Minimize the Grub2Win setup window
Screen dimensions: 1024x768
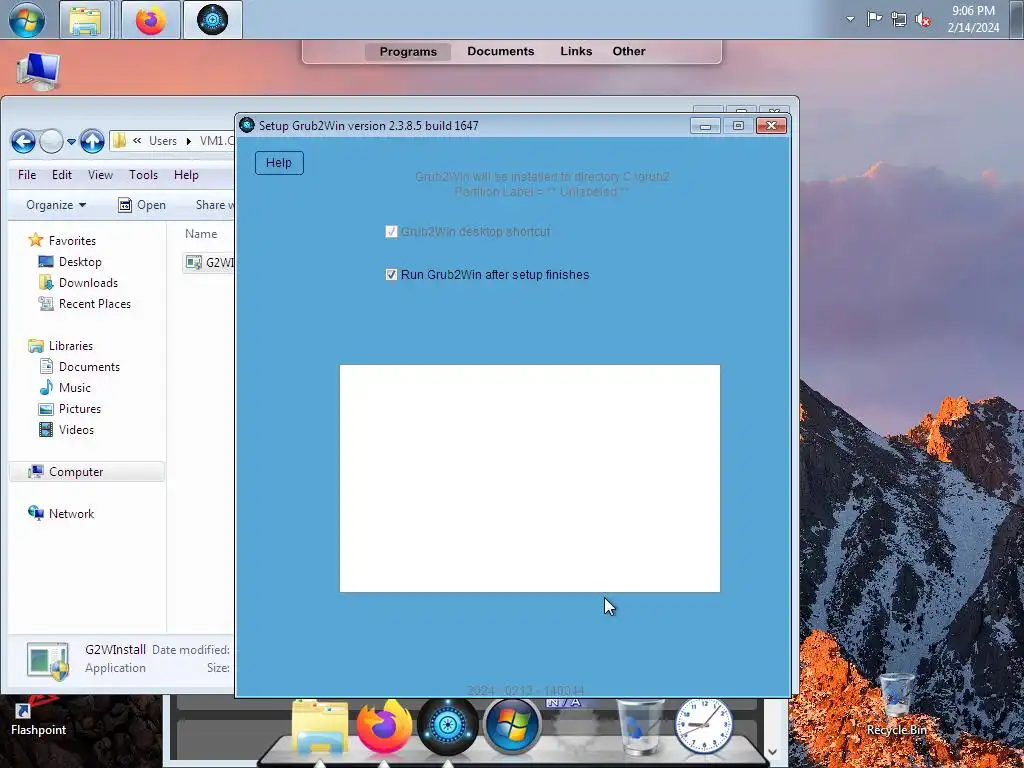click(705, 125)
